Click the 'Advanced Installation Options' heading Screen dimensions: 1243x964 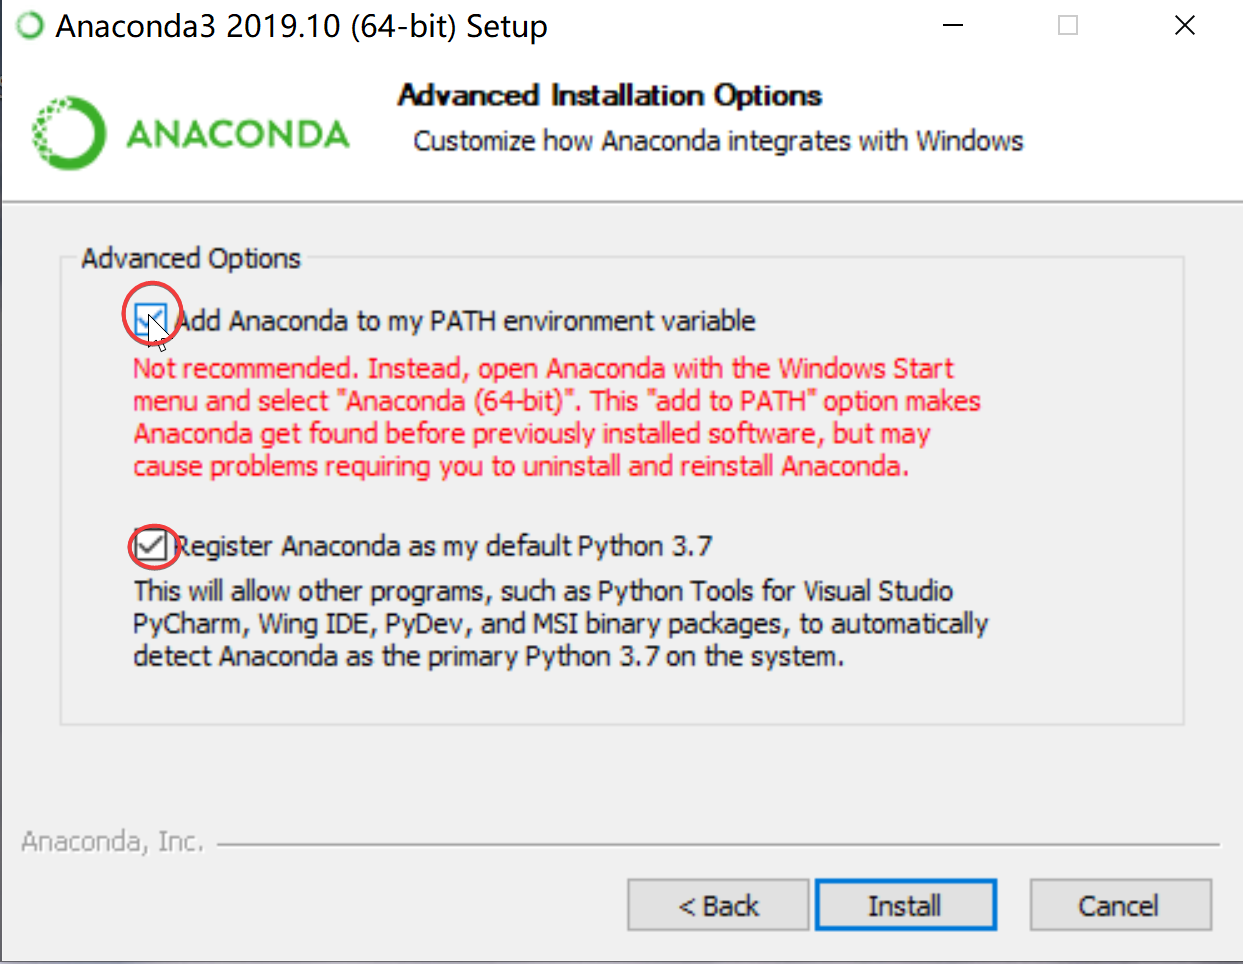(x=609, y=95)
